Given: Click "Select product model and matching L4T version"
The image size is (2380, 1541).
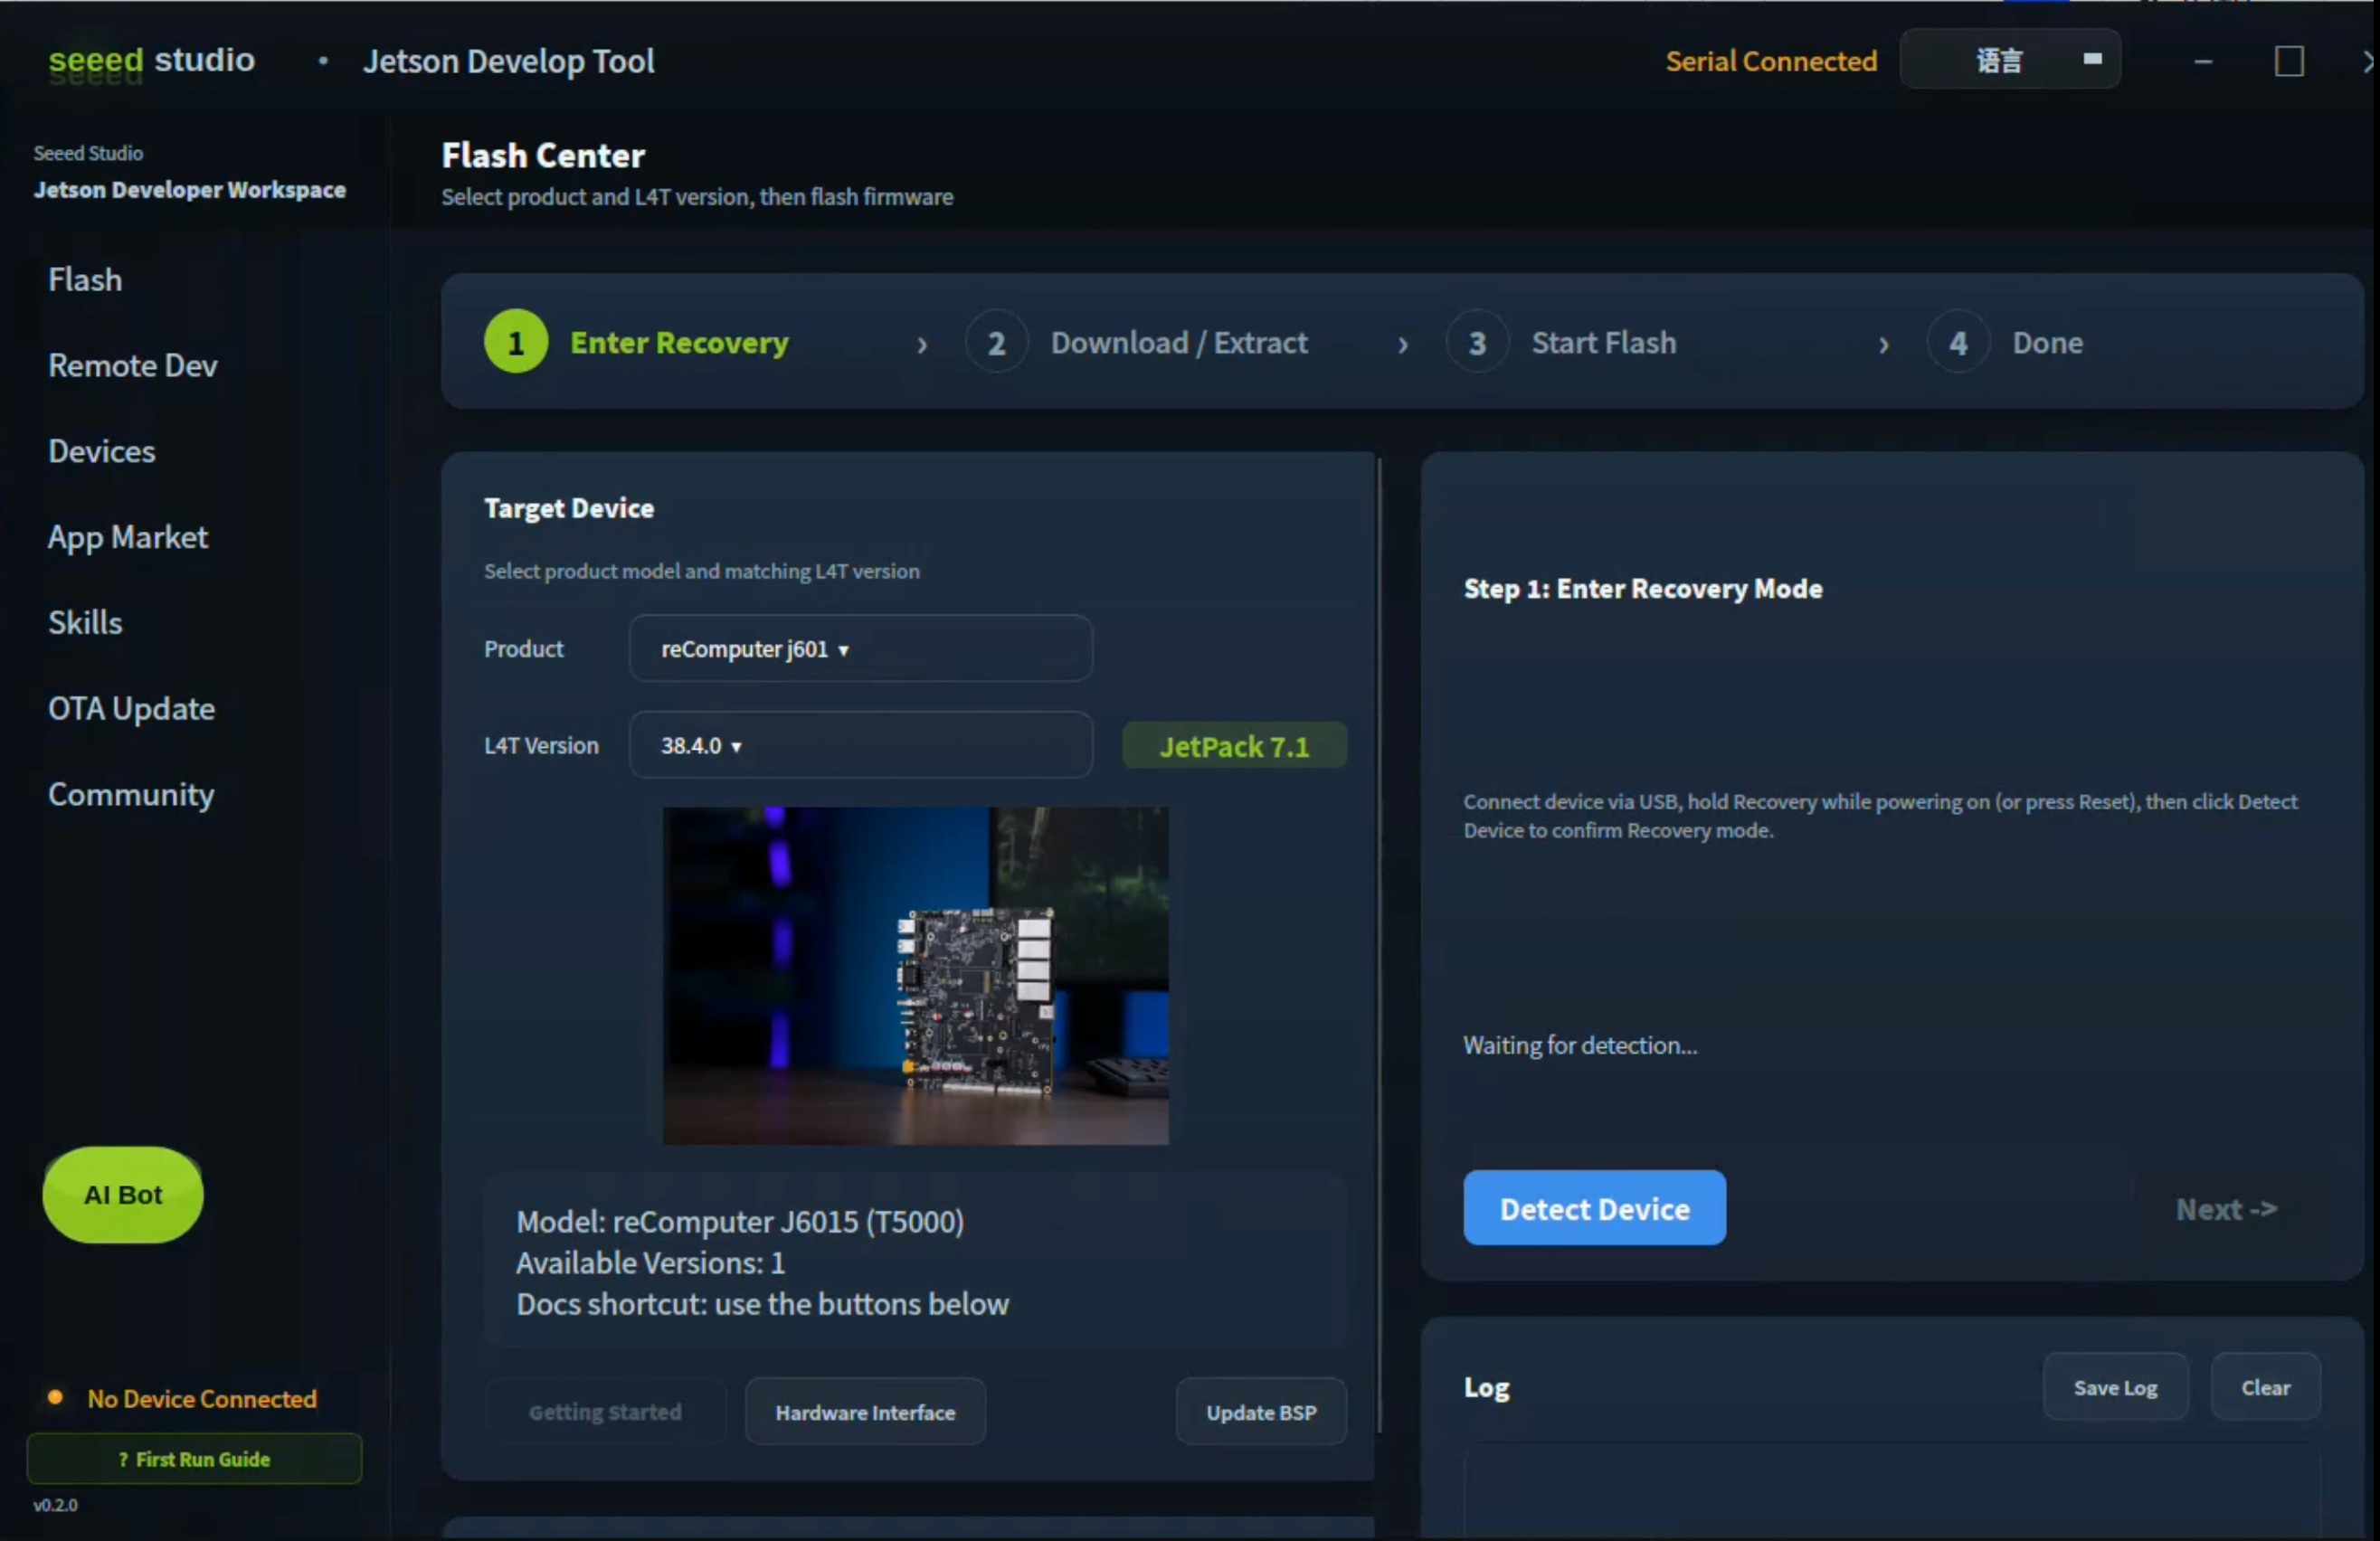Looking at the screenshot, I should pos(702,571).
